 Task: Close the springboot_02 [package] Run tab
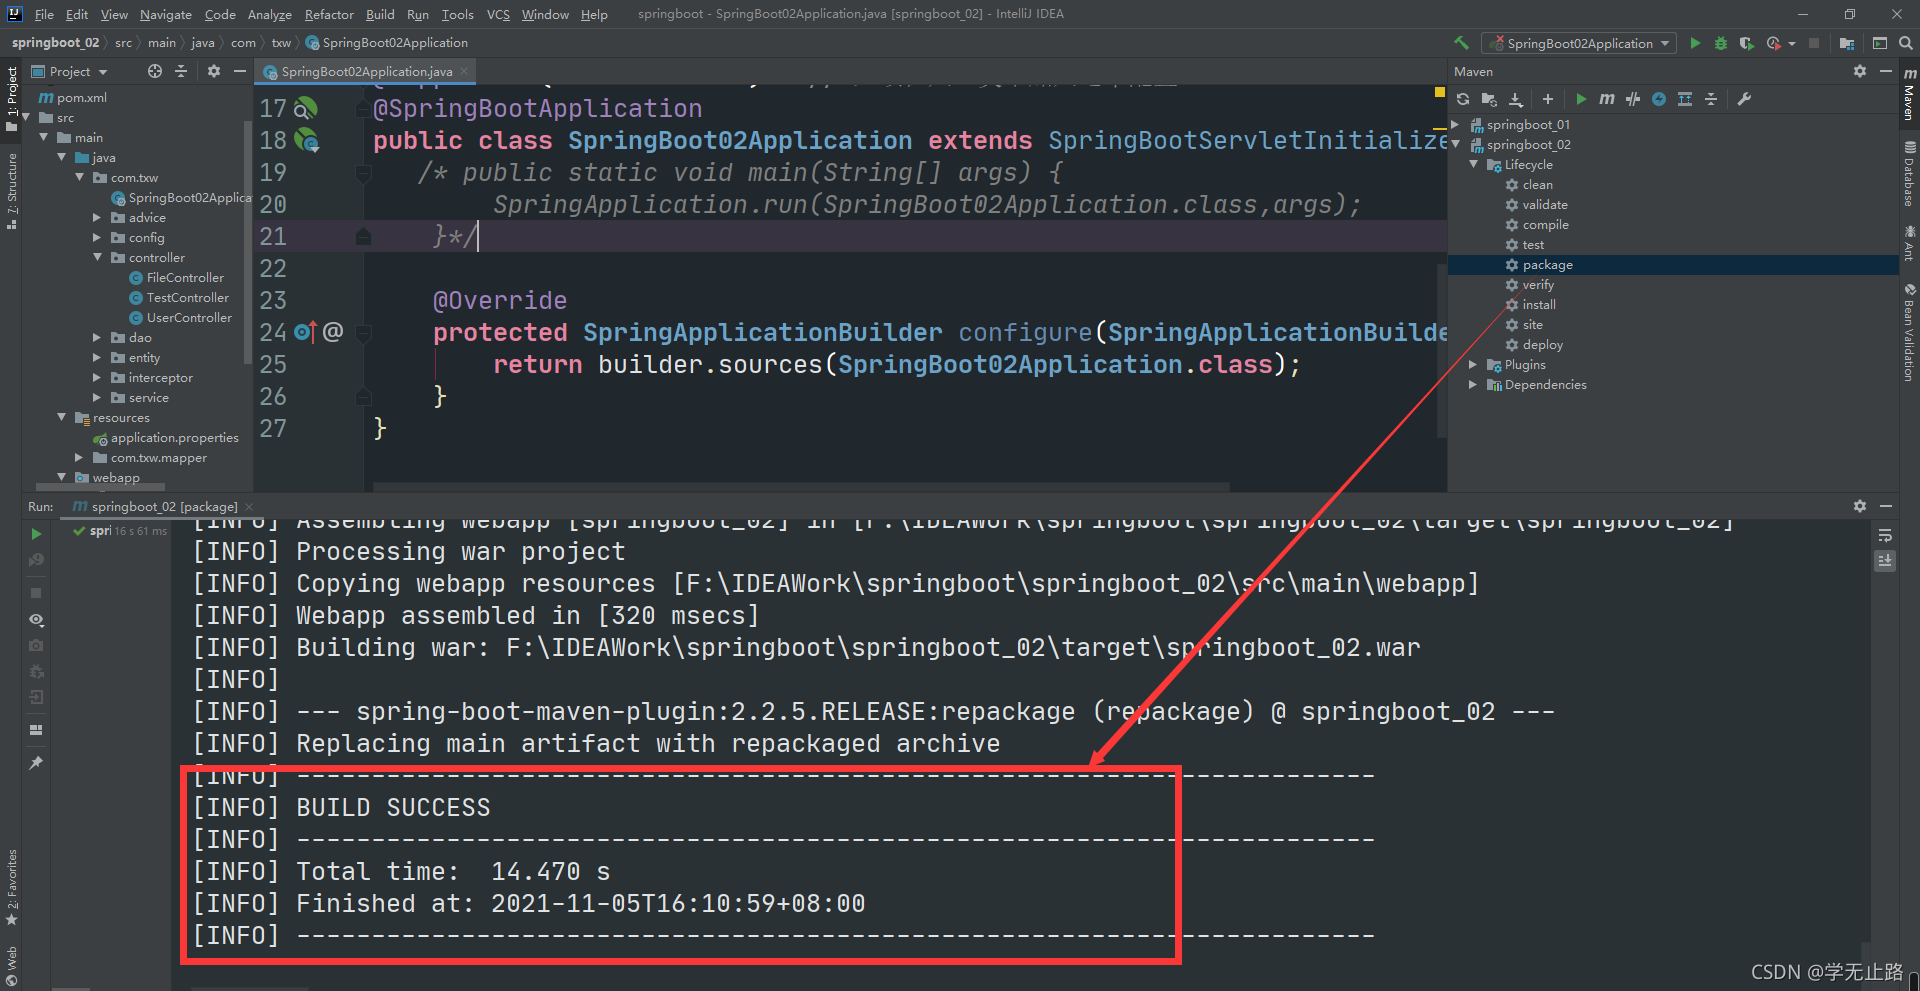tap(249, 507)
